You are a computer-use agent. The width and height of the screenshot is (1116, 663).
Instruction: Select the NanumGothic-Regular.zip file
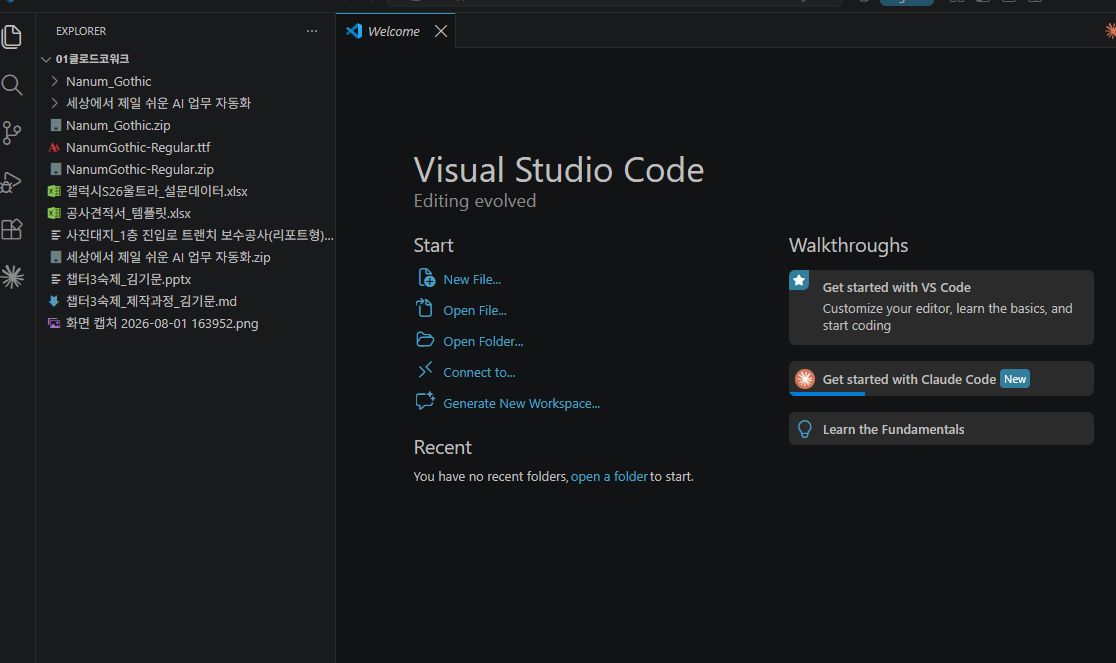[x=185, y=169]
